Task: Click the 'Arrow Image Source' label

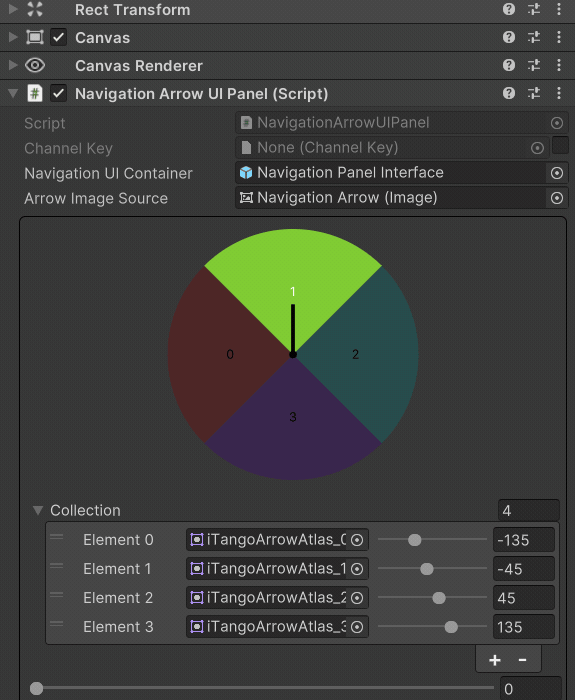Action: click(96, 198)
